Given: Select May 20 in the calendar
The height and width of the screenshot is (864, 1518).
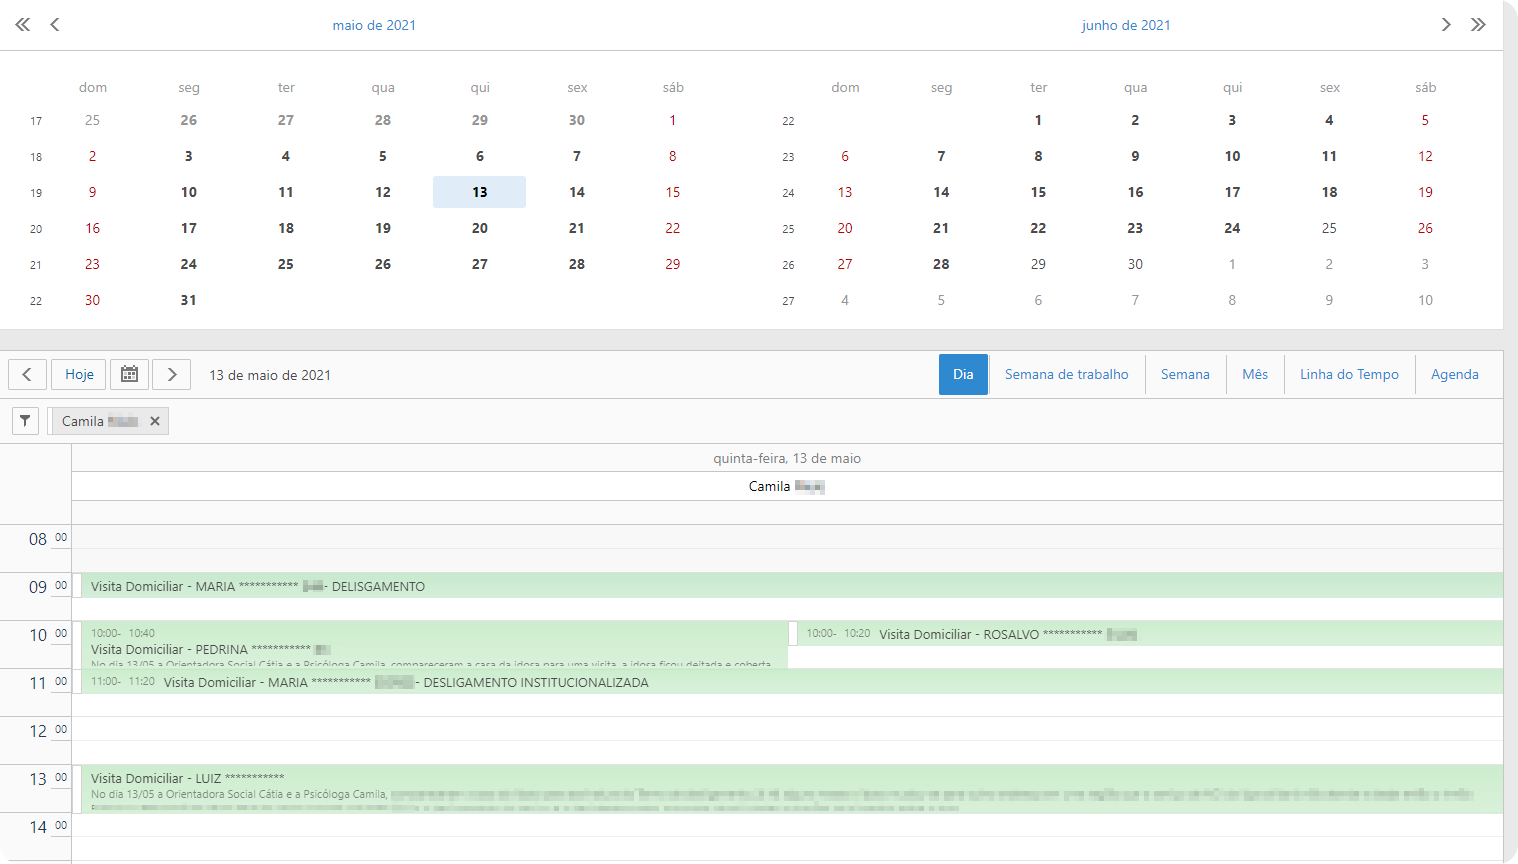Looking at the screenshot, I should coord(480,228).
